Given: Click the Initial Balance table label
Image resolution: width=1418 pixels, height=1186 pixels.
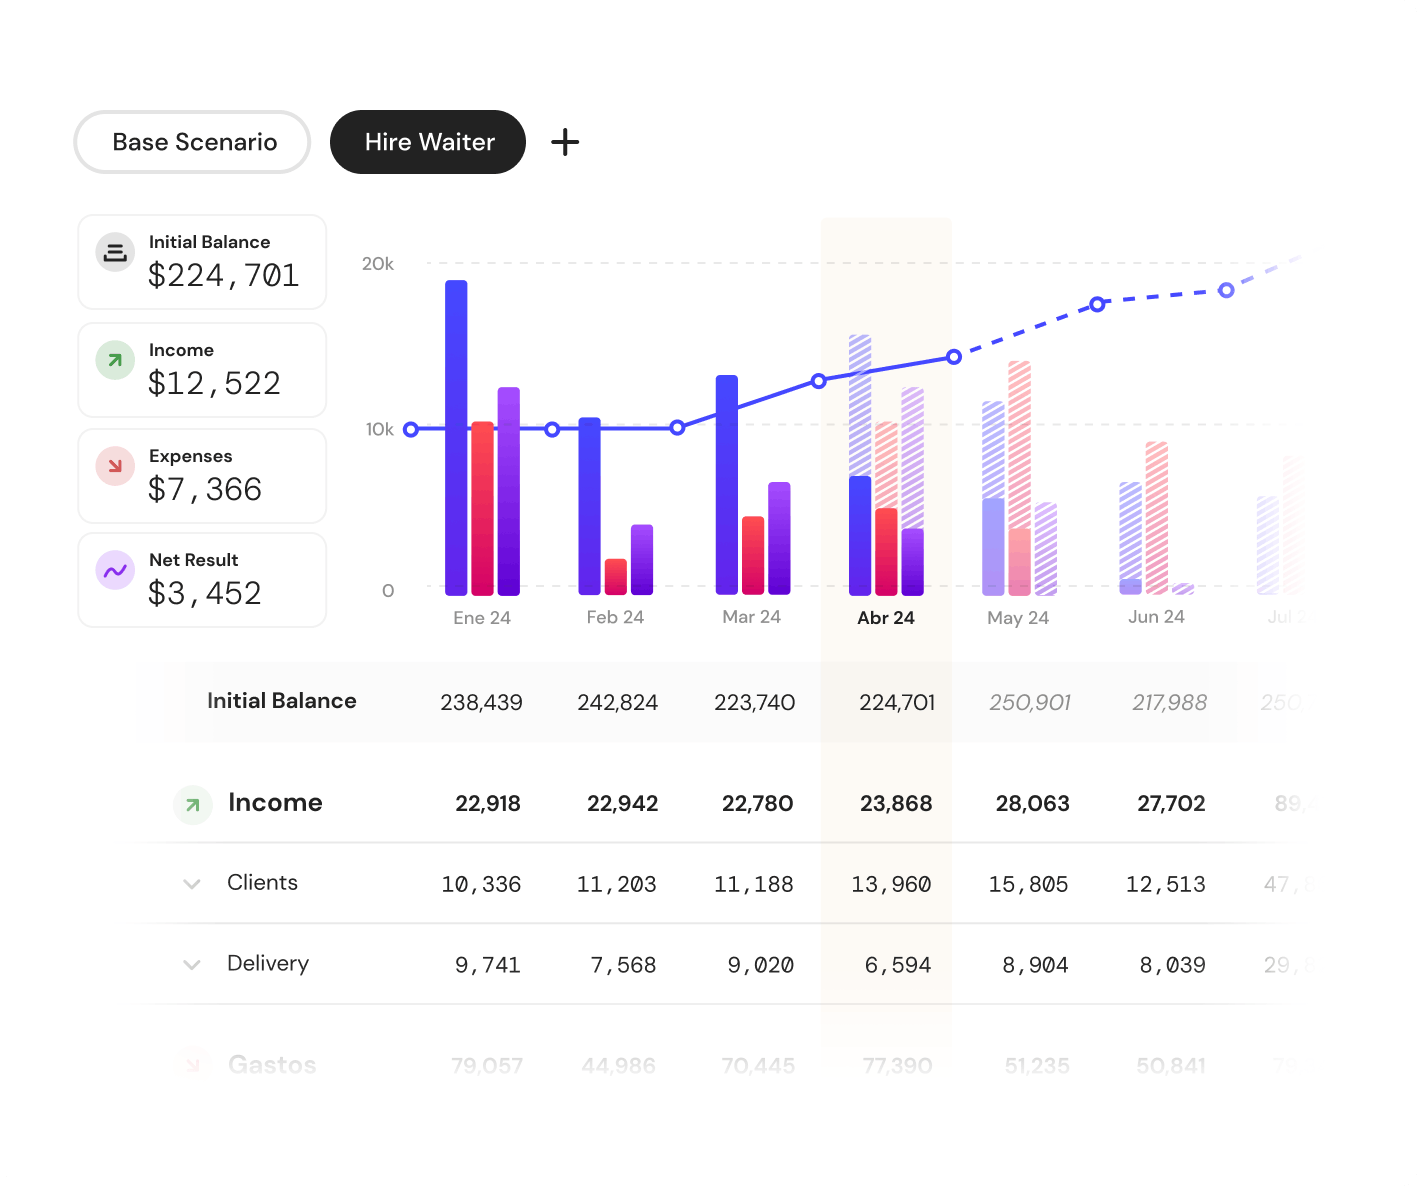Looking at the screenshot, I should (281, 701).
